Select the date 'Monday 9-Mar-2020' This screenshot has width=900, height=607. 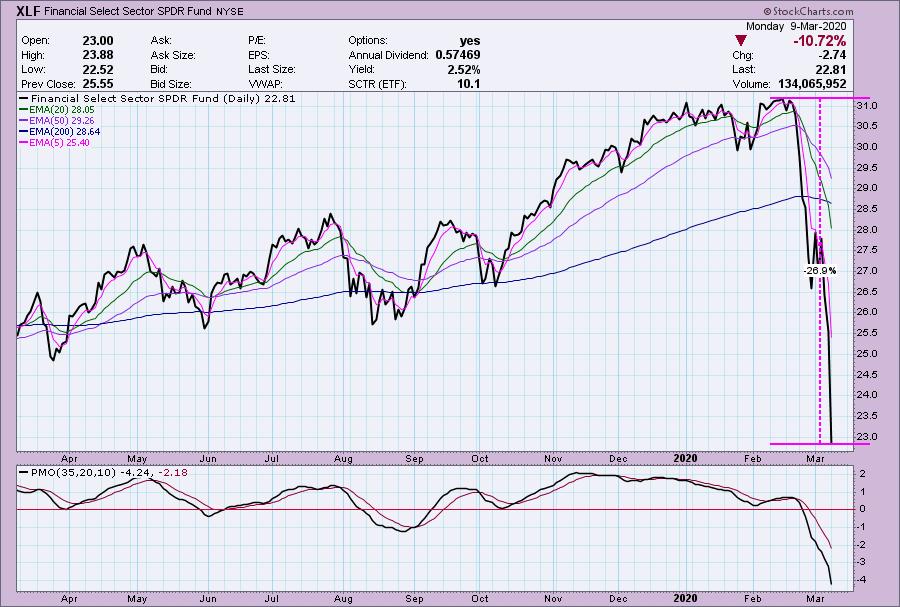(x=796, y=26)
